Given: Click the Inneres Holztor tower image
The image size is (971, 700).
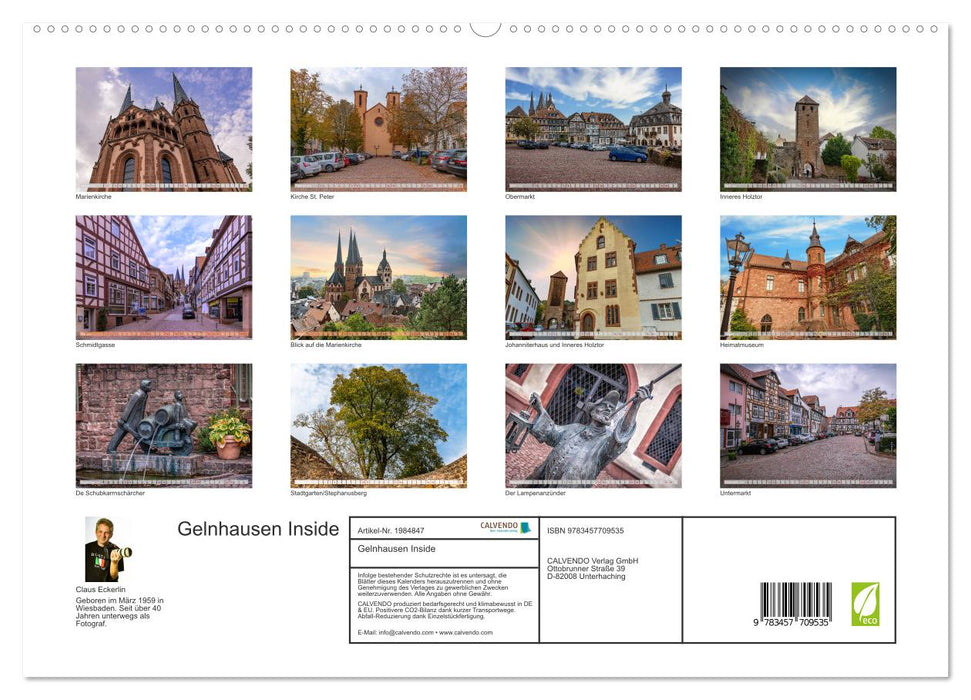Looking at the screenshot, I should pyautogui.click(x=808, y=128).
